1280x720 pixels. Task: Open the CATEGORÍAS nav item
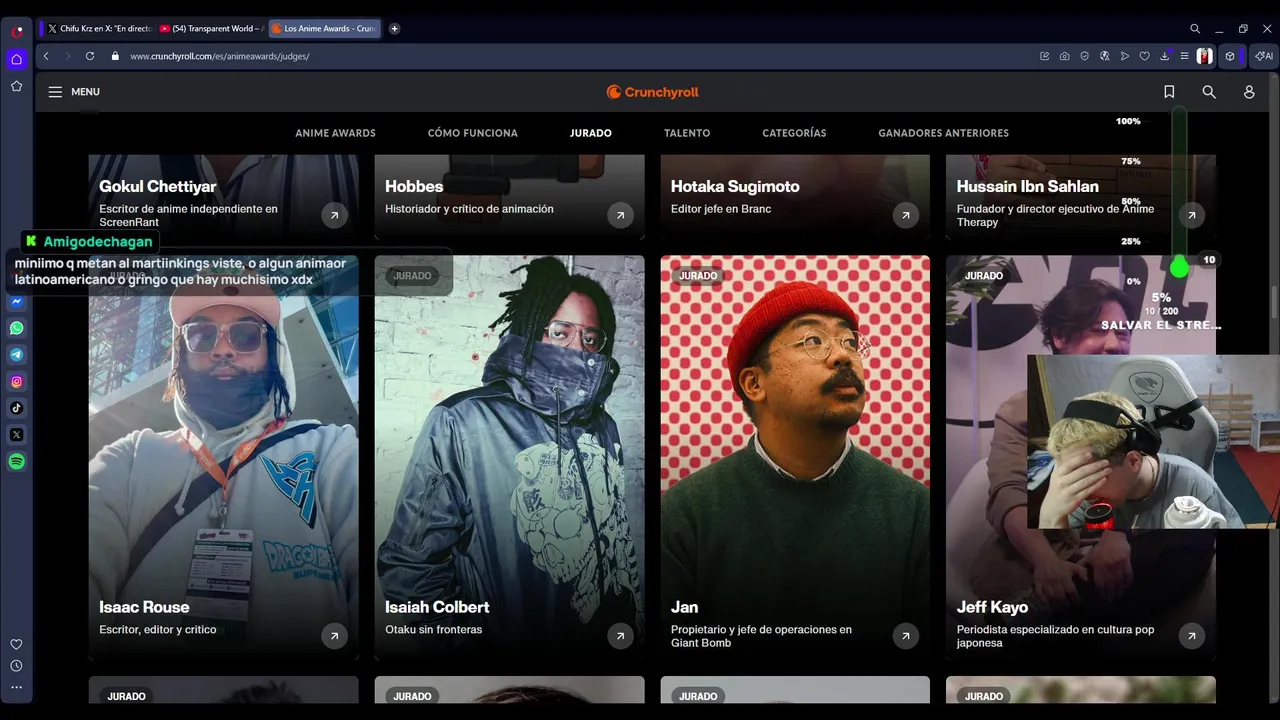tap(794, 133)
